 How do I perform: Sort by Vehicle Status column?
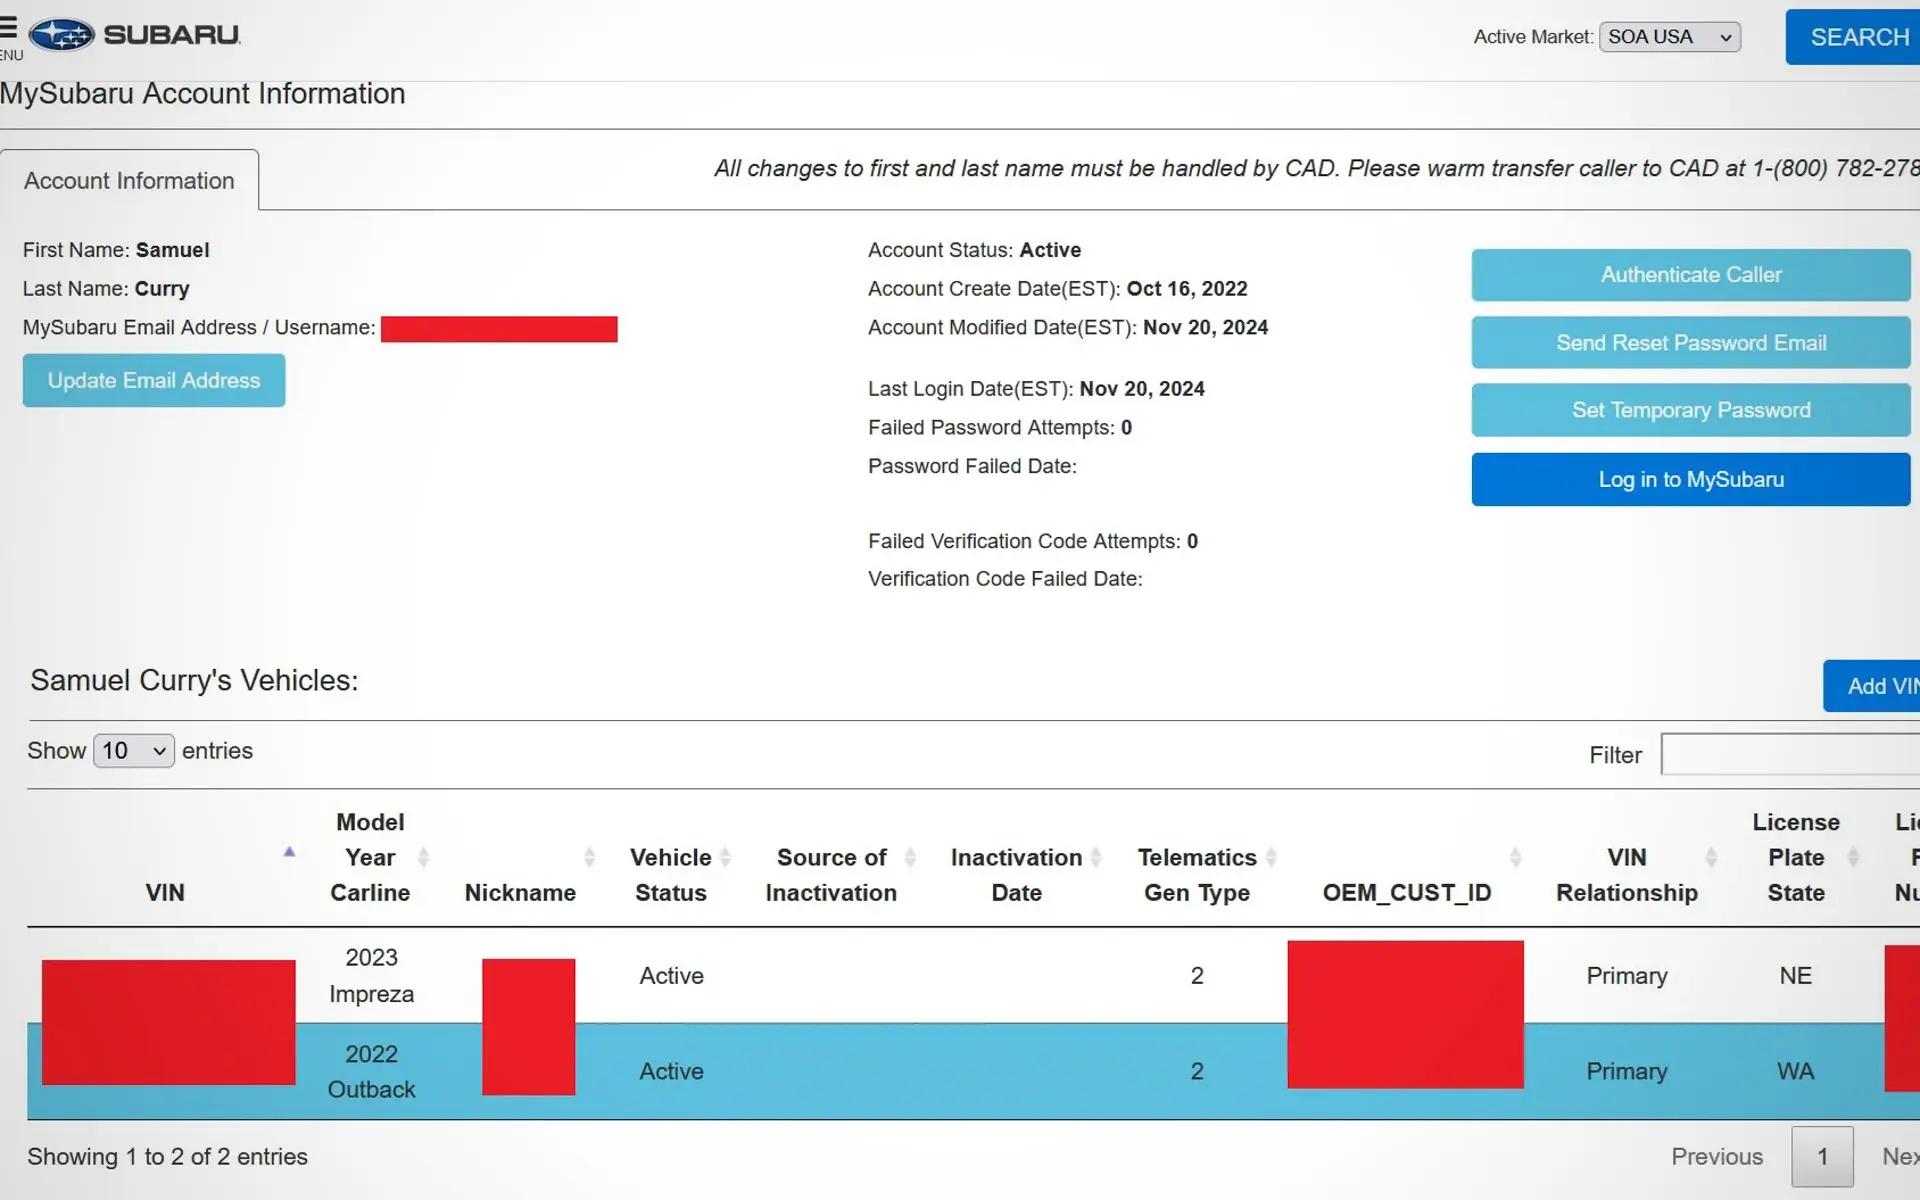pyautogui.click(x=726, y=857)
